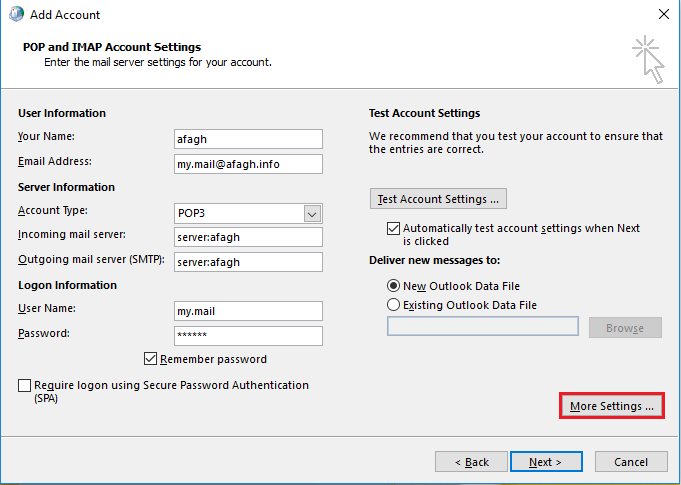Cancel the account setup
This screenshot has width=681, height=485.
click(631, 462)
